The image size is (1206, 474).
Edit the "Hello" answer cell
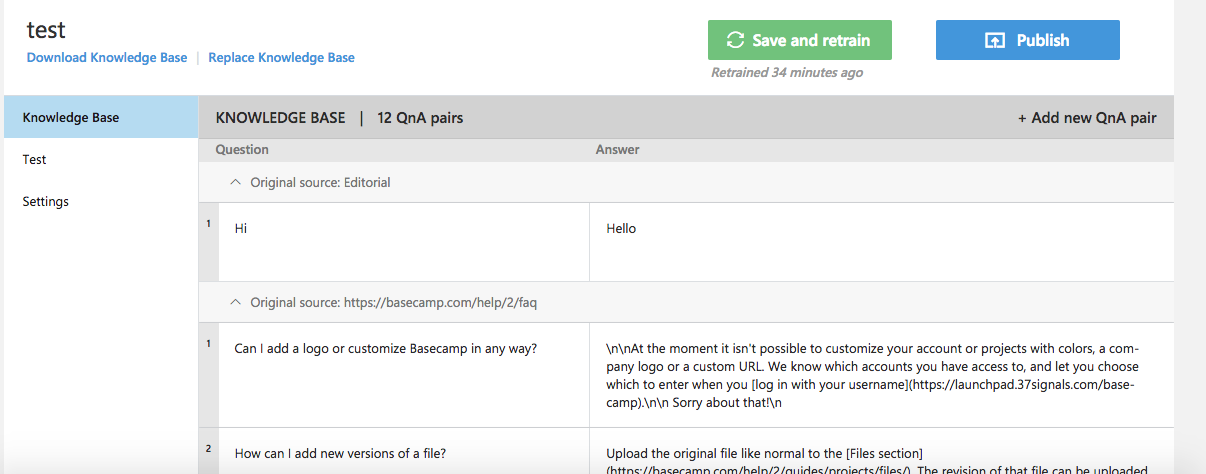(x=880, y=241)
